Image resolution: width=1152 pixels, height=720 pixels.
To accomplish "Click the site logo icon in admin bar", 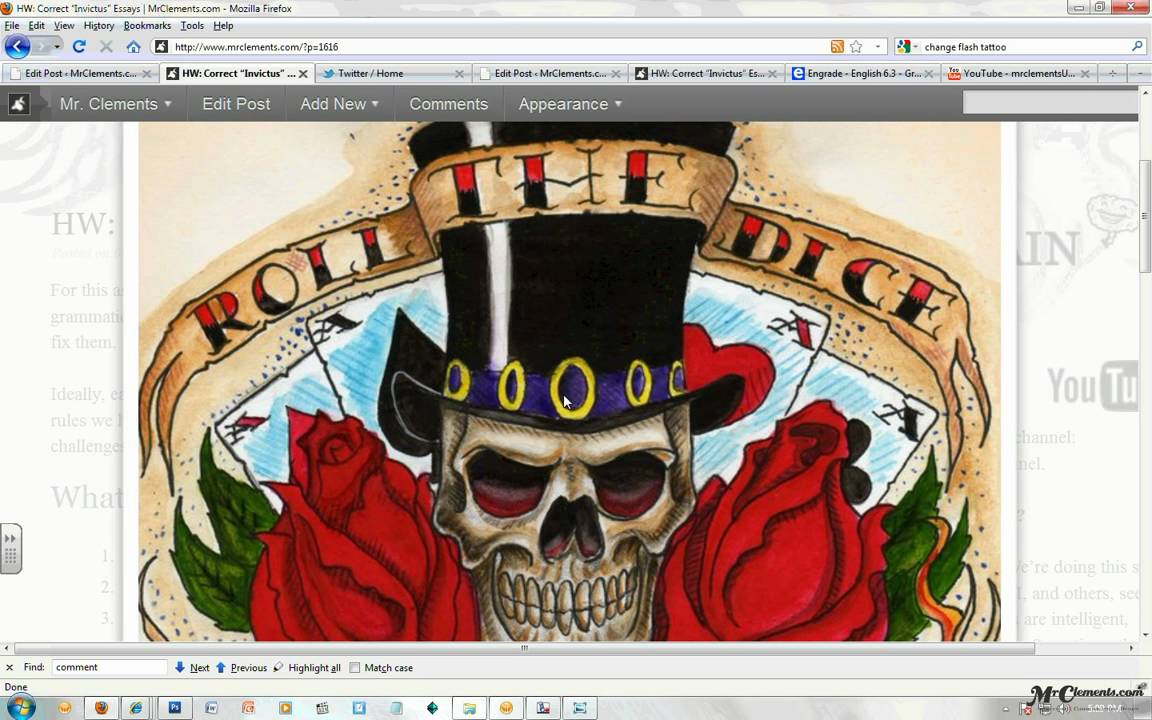I will pyautogui.click(x=18, y=104).
